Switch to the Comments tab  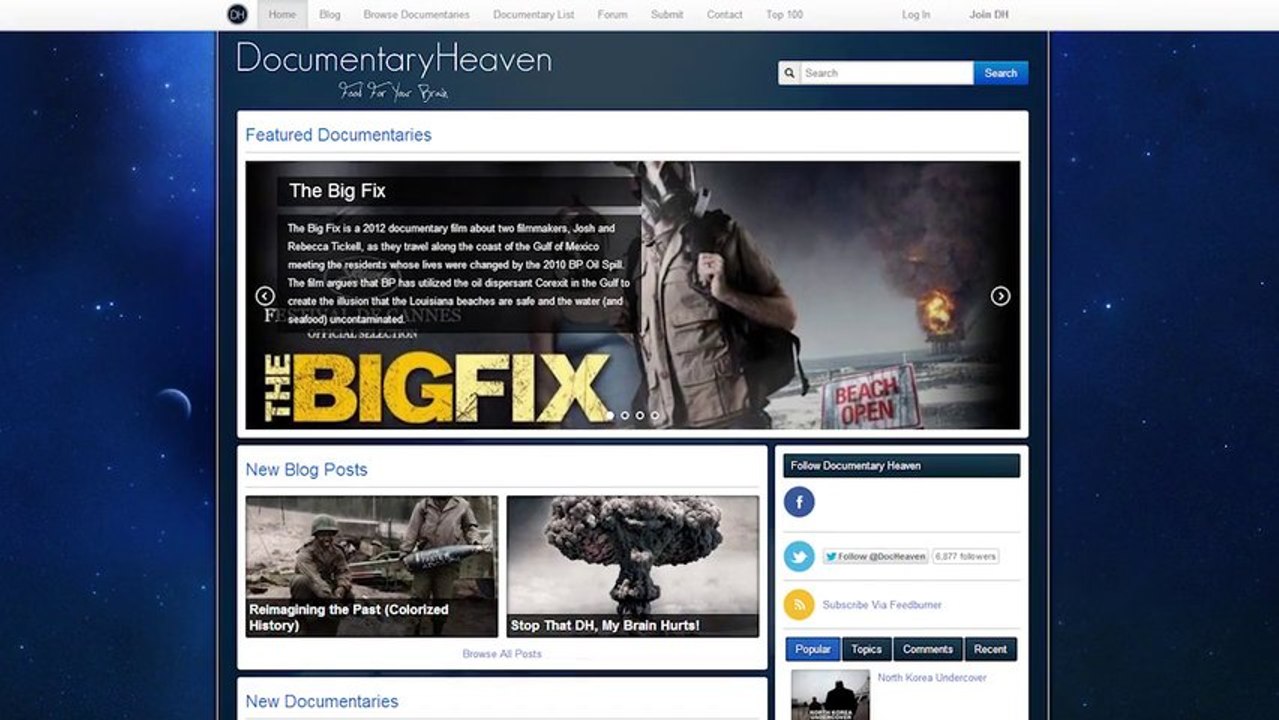tap(928, 649)
